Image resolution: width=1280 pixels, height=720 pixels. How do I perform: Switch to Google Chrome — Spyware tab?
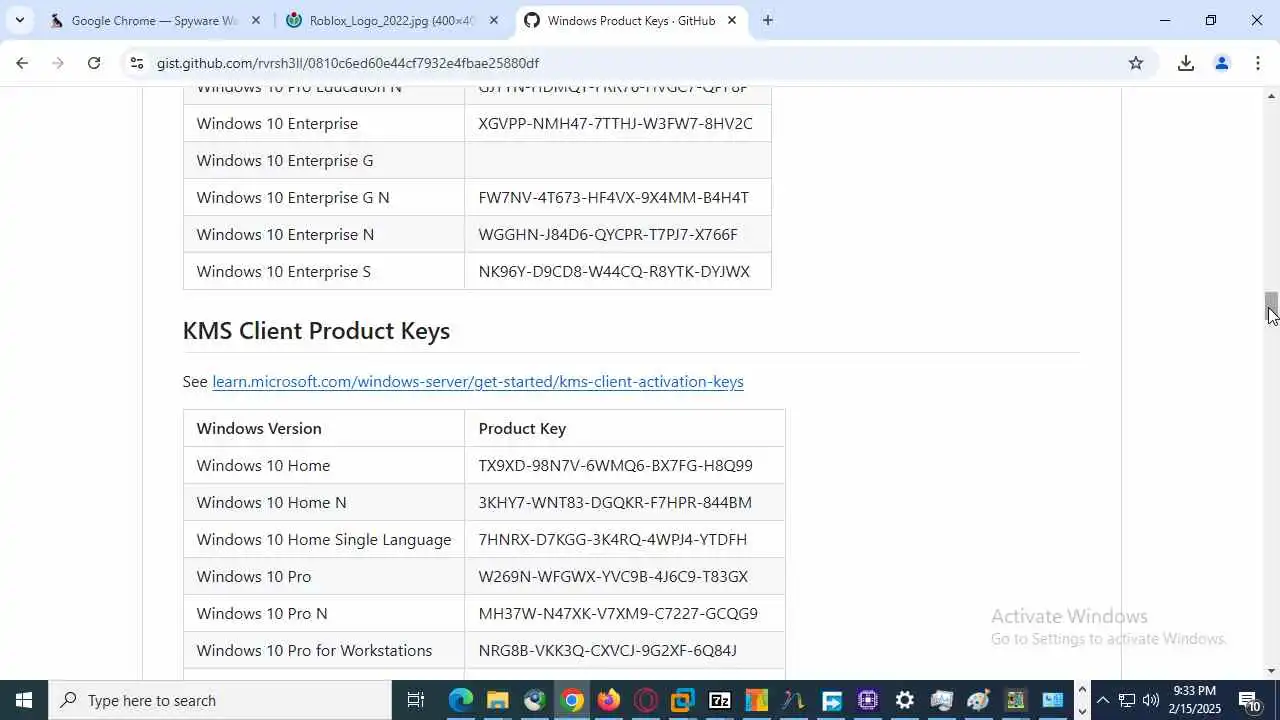coord(155,20)
